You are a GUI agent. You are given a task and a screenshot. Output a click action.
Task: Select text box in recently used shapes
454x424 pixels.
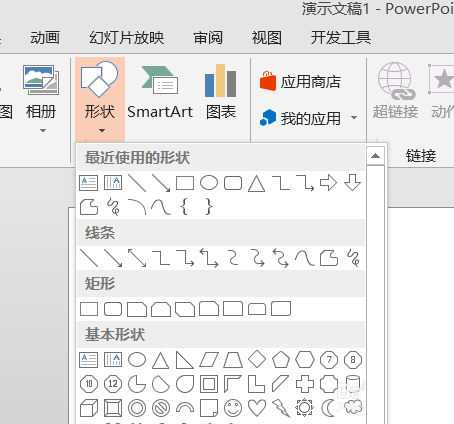pos(88,183)
